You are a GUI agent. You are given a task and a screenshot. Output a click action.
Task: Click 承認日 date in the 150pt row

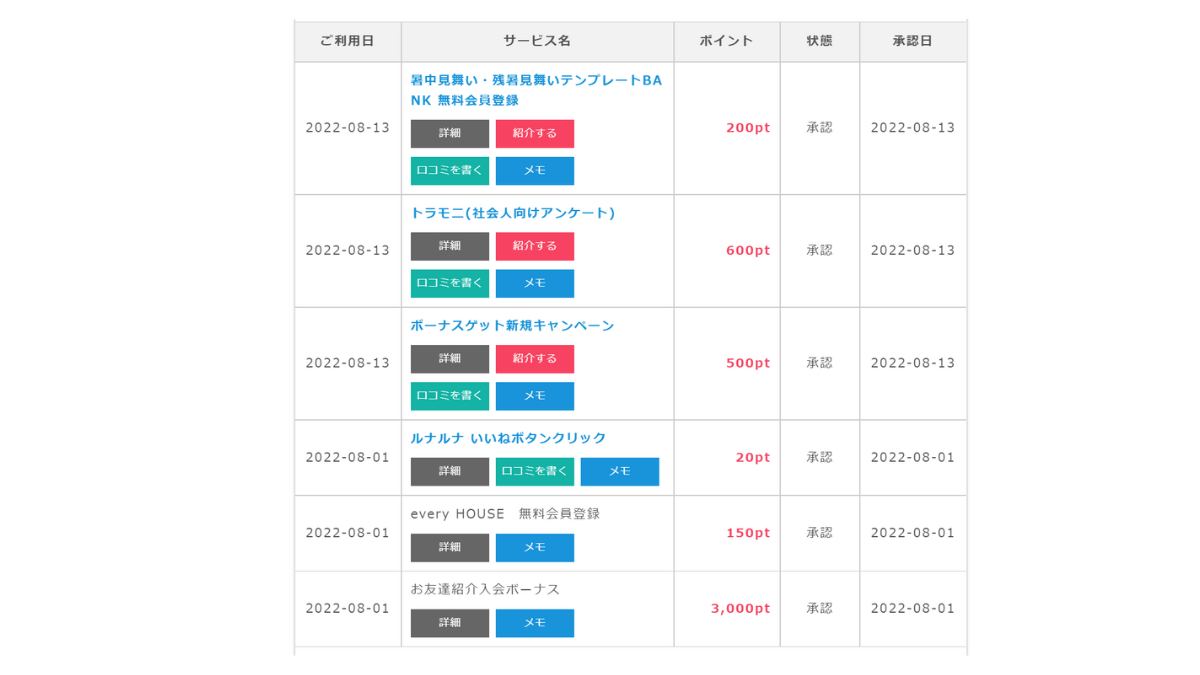pos(913,533)
